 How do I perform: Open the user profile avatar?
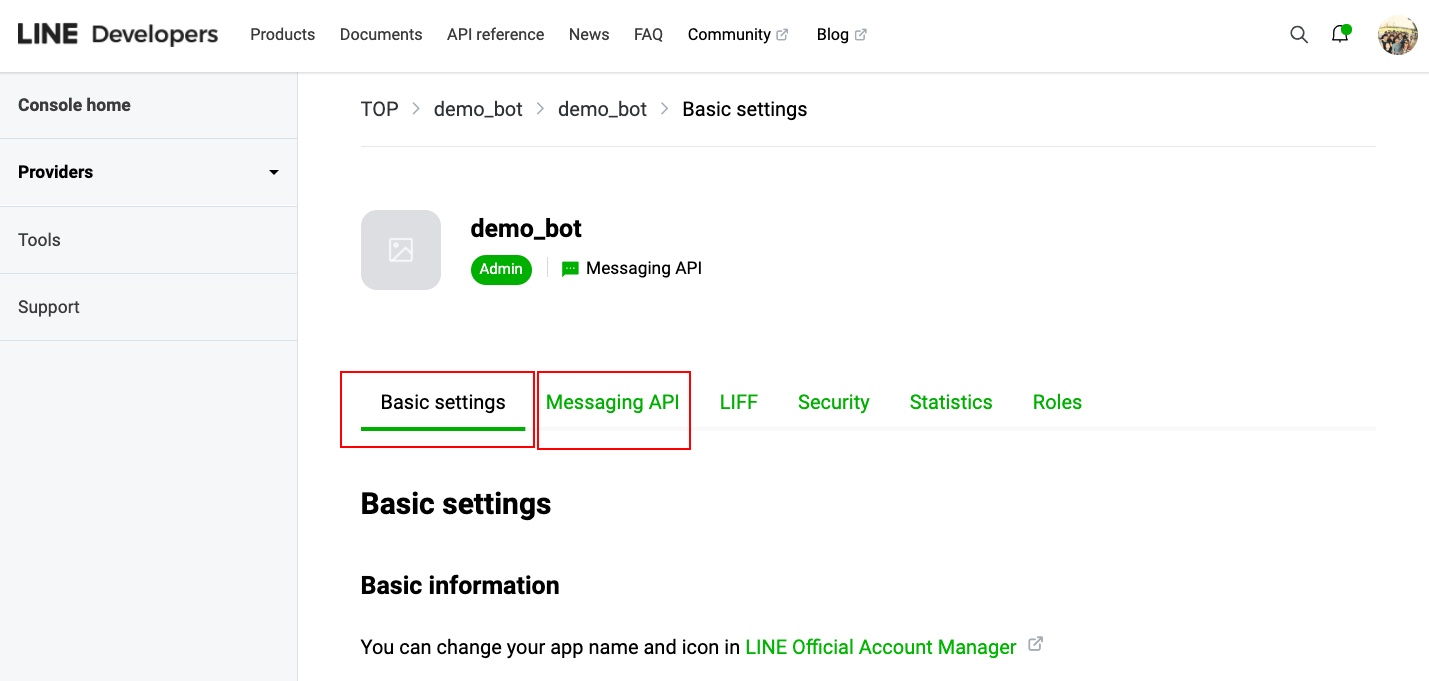click(1397, 35)
